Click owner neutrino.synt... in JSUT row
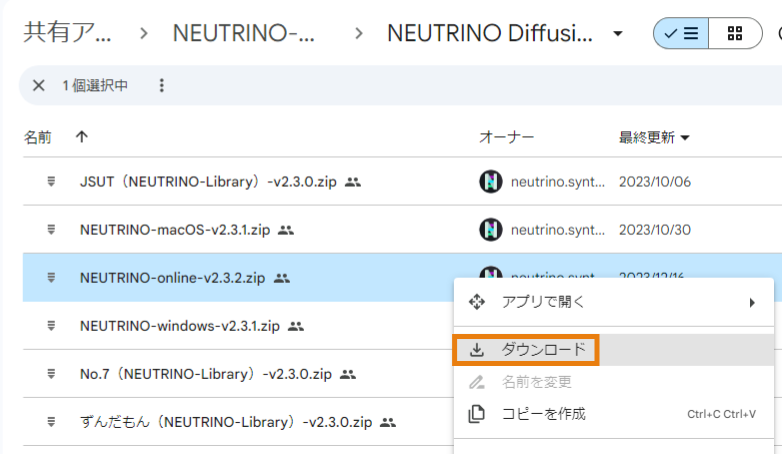 pos(558,182)
